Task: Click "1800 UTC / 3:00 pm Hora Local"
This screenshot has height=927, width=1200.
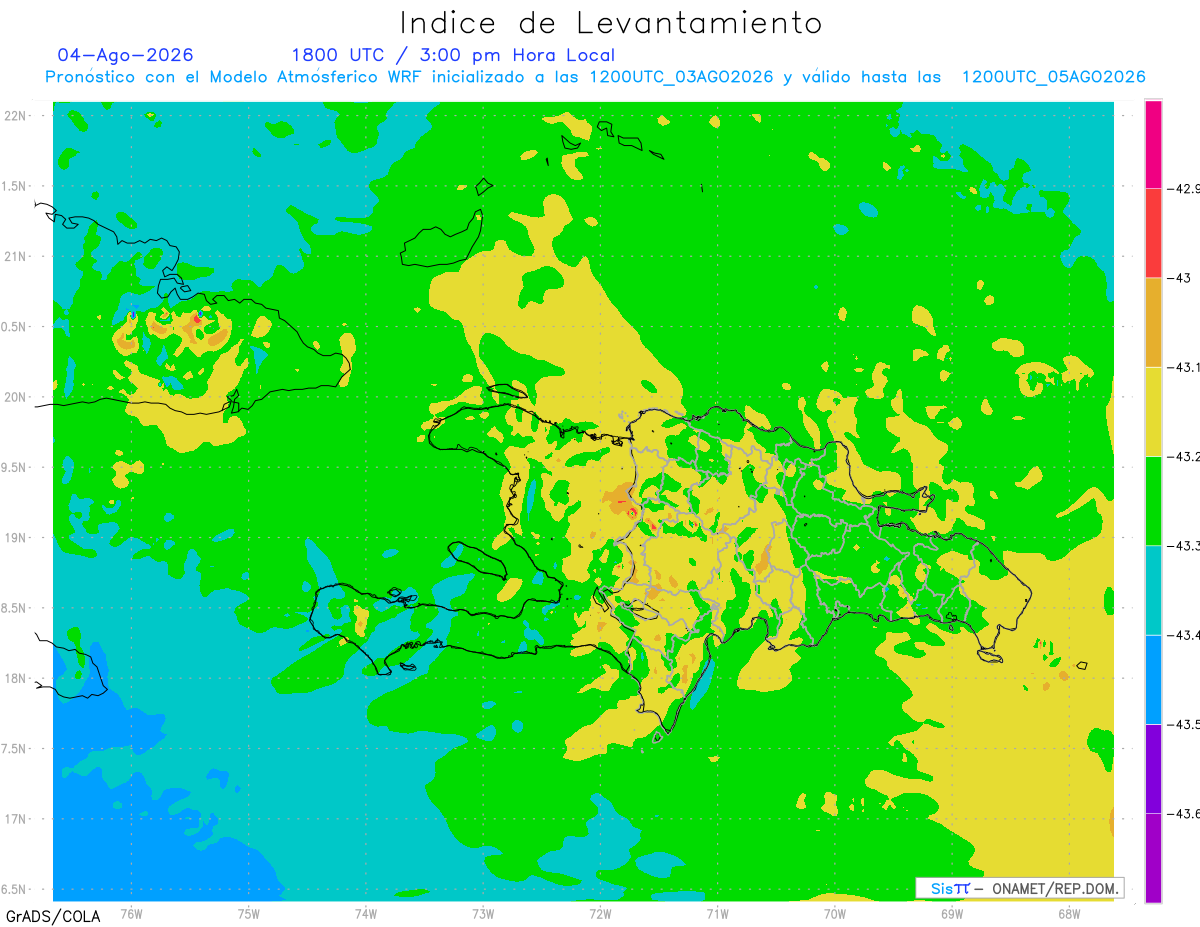Action: click(x=453, y=55)
